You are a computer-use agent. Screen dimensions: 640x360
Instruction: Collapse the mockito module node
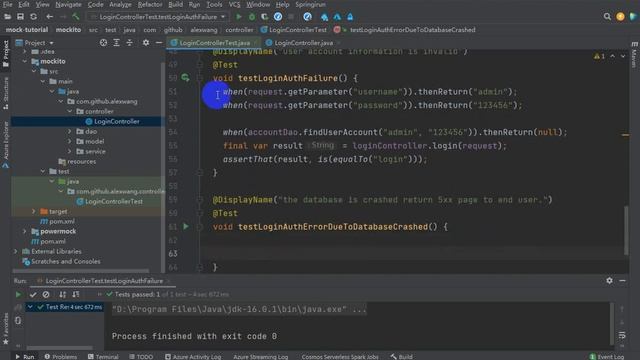click(x=25, y=61)
